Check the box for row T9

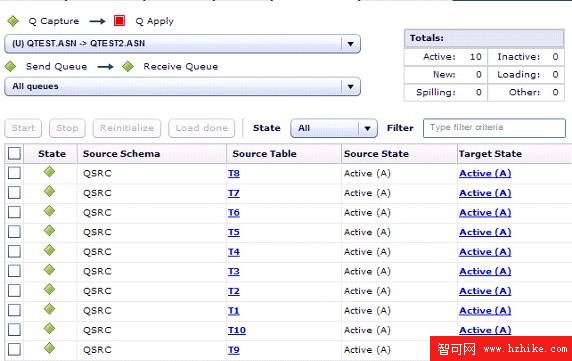pos(14,350)
